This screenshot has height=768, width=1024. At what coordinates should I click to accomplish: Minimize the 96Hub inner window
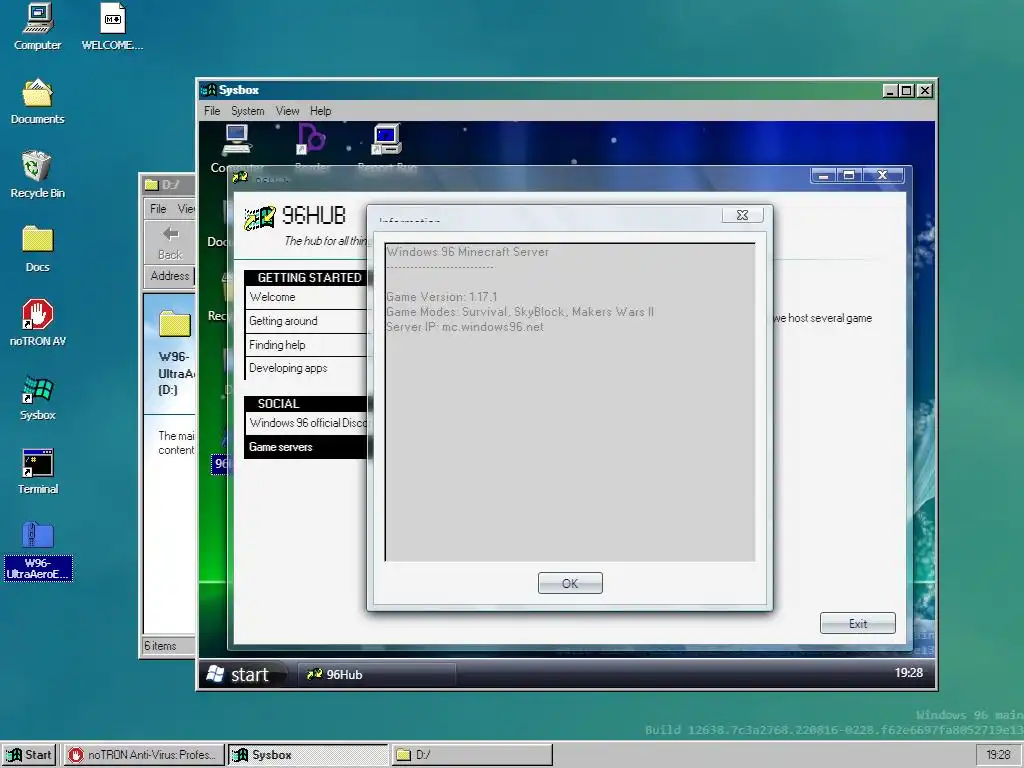pyautogui.click(x=824, y=175)
